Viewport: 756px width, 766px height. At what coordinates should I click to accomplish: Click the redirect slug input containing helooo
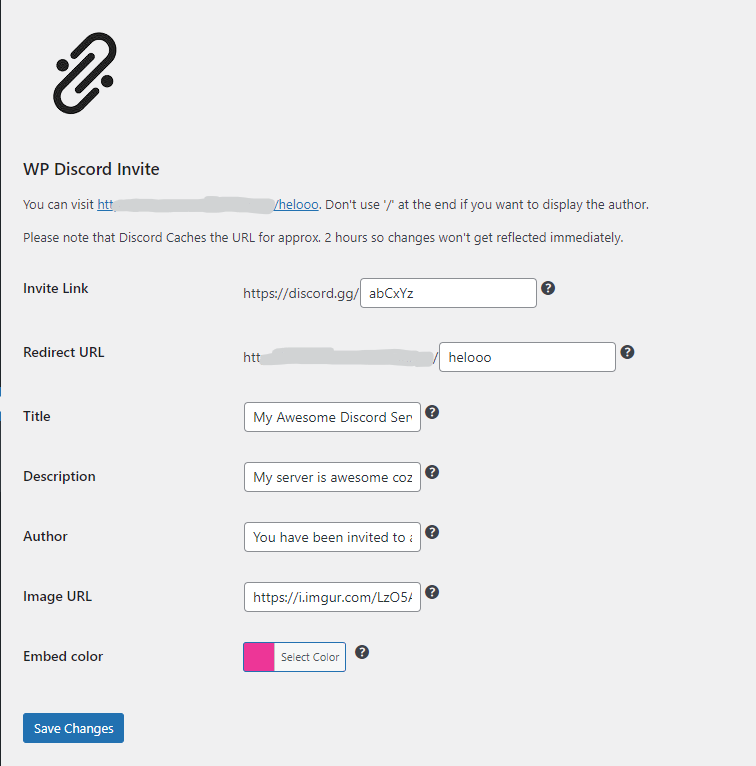(x=527, y=357)
